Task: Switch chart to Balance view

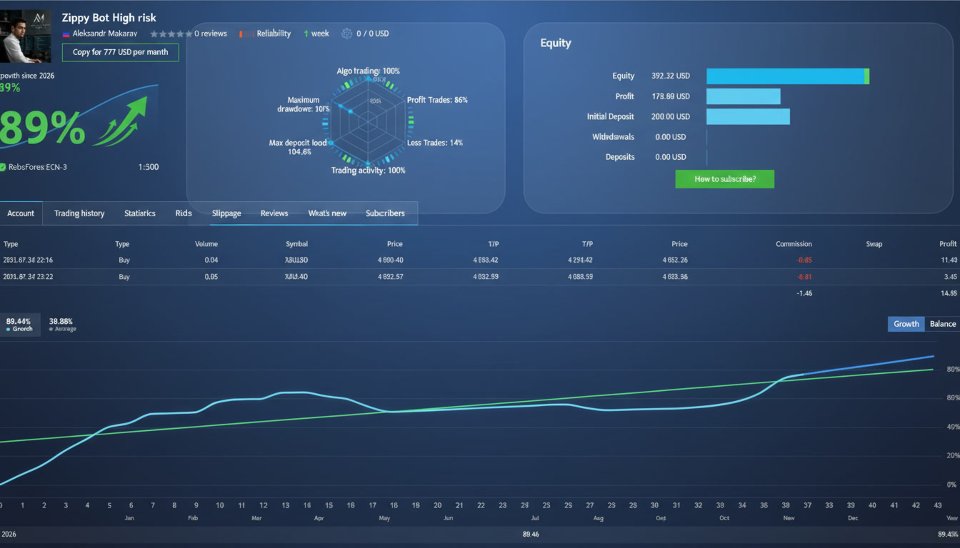Action: (942, 324)
